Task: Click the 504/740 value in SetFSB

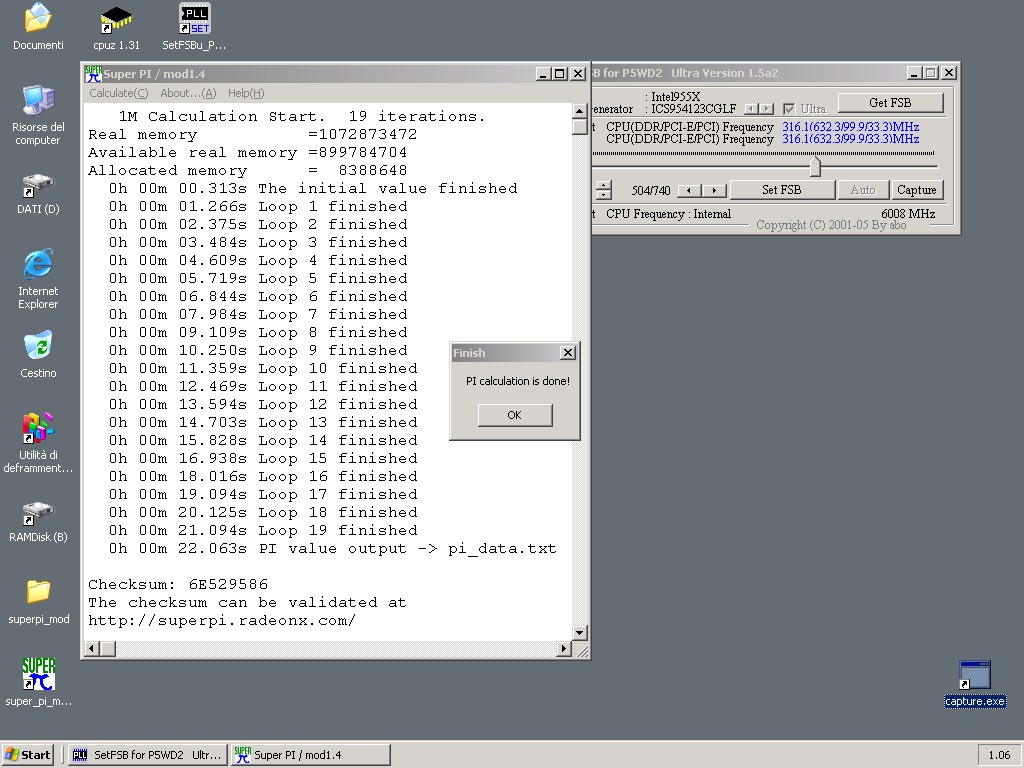Action: (x=651, y=191)
